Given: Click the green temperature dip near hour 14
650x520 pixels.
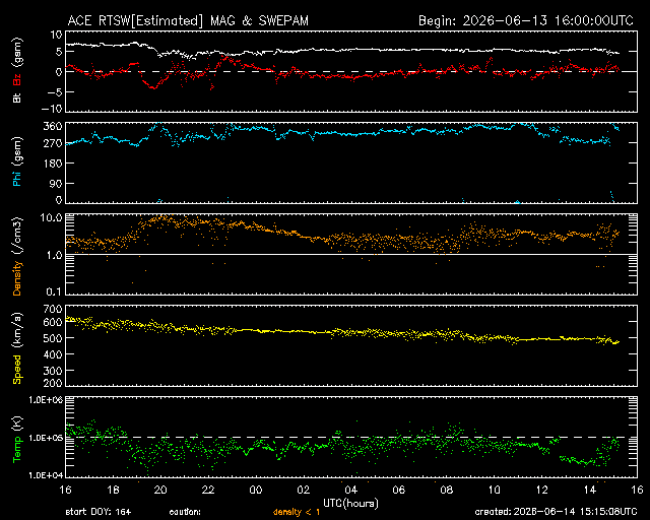Looking at the screenshot, I should tap(585, 462).
